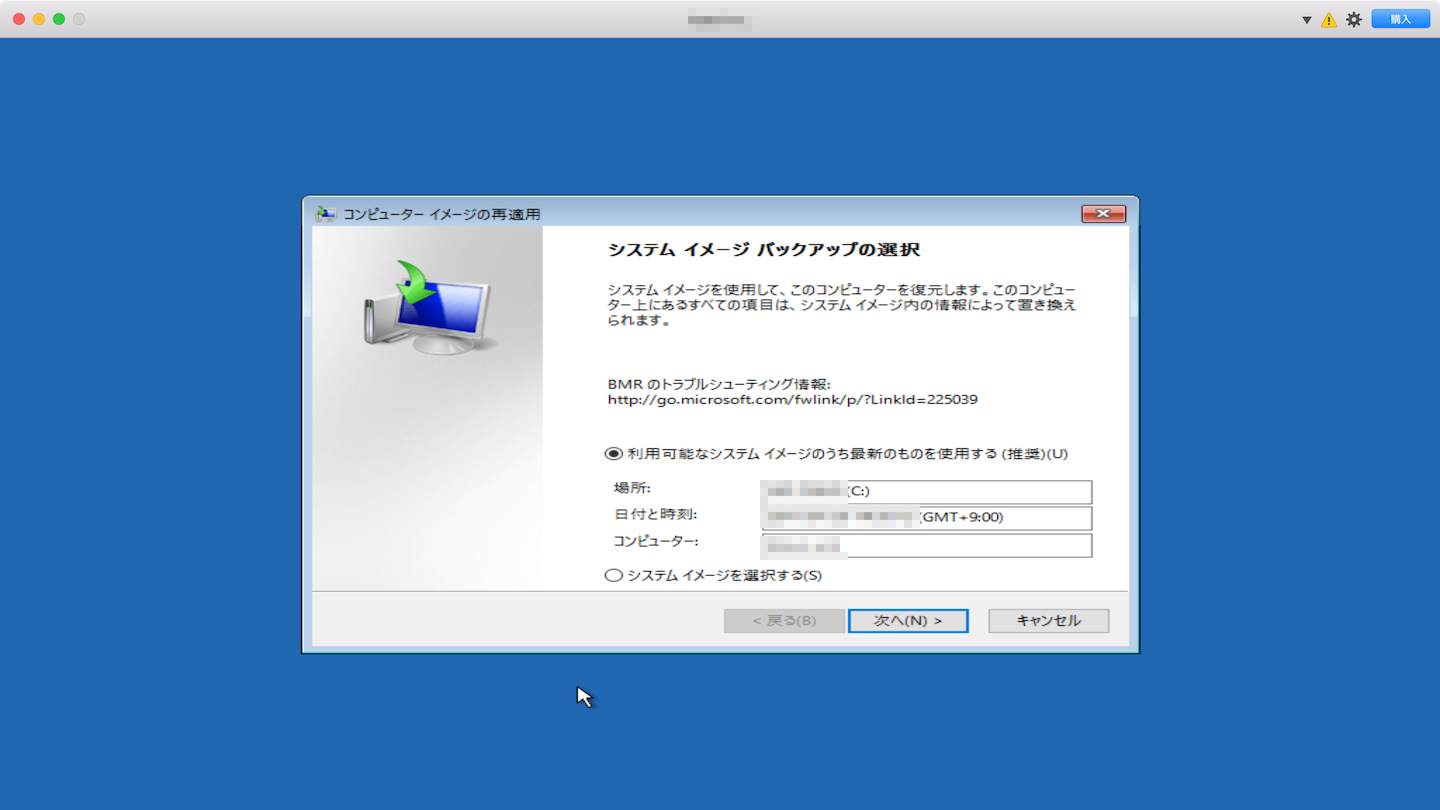Click the コンピューター name field
Screen dimensions: 1440x810
point(926,545)
